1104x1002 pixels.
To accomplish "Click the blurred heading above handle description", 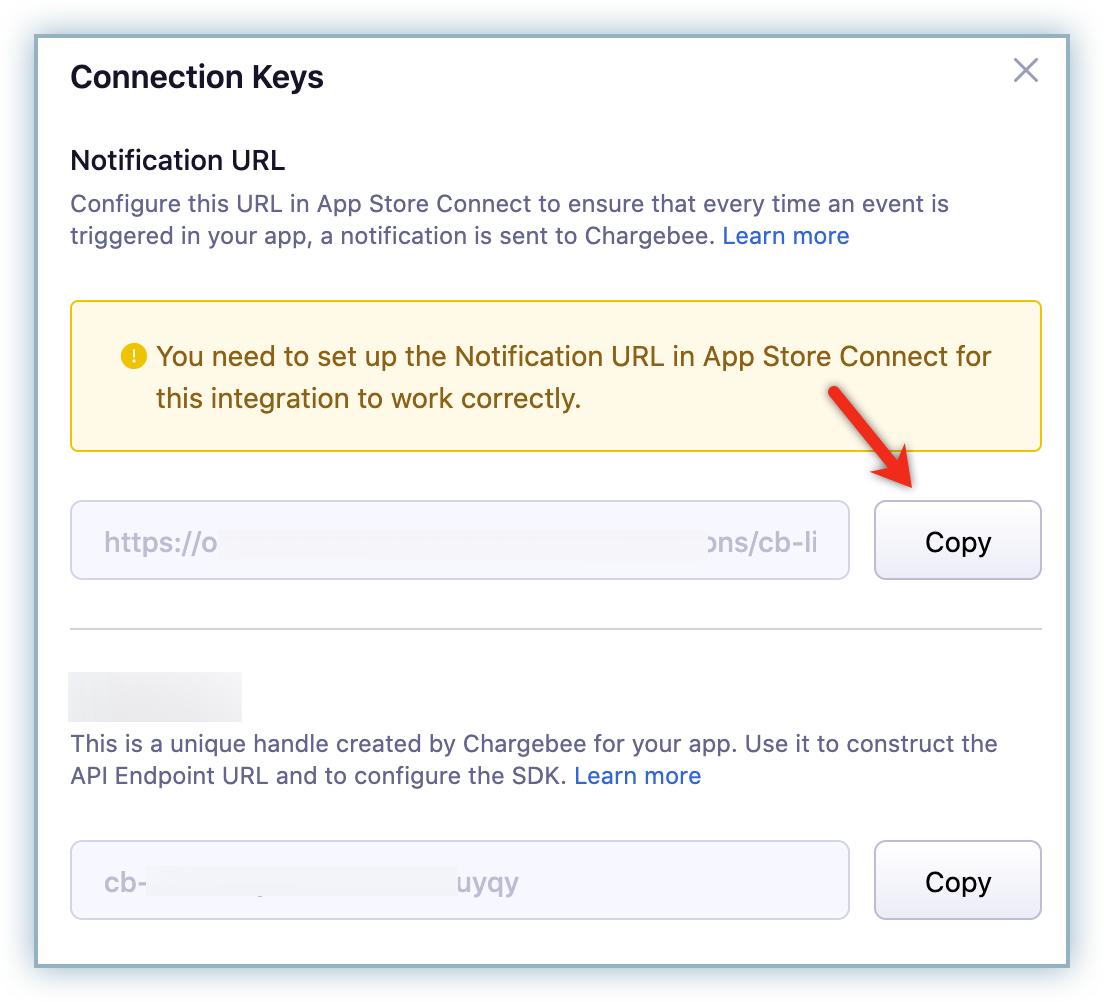I will 155,696.
